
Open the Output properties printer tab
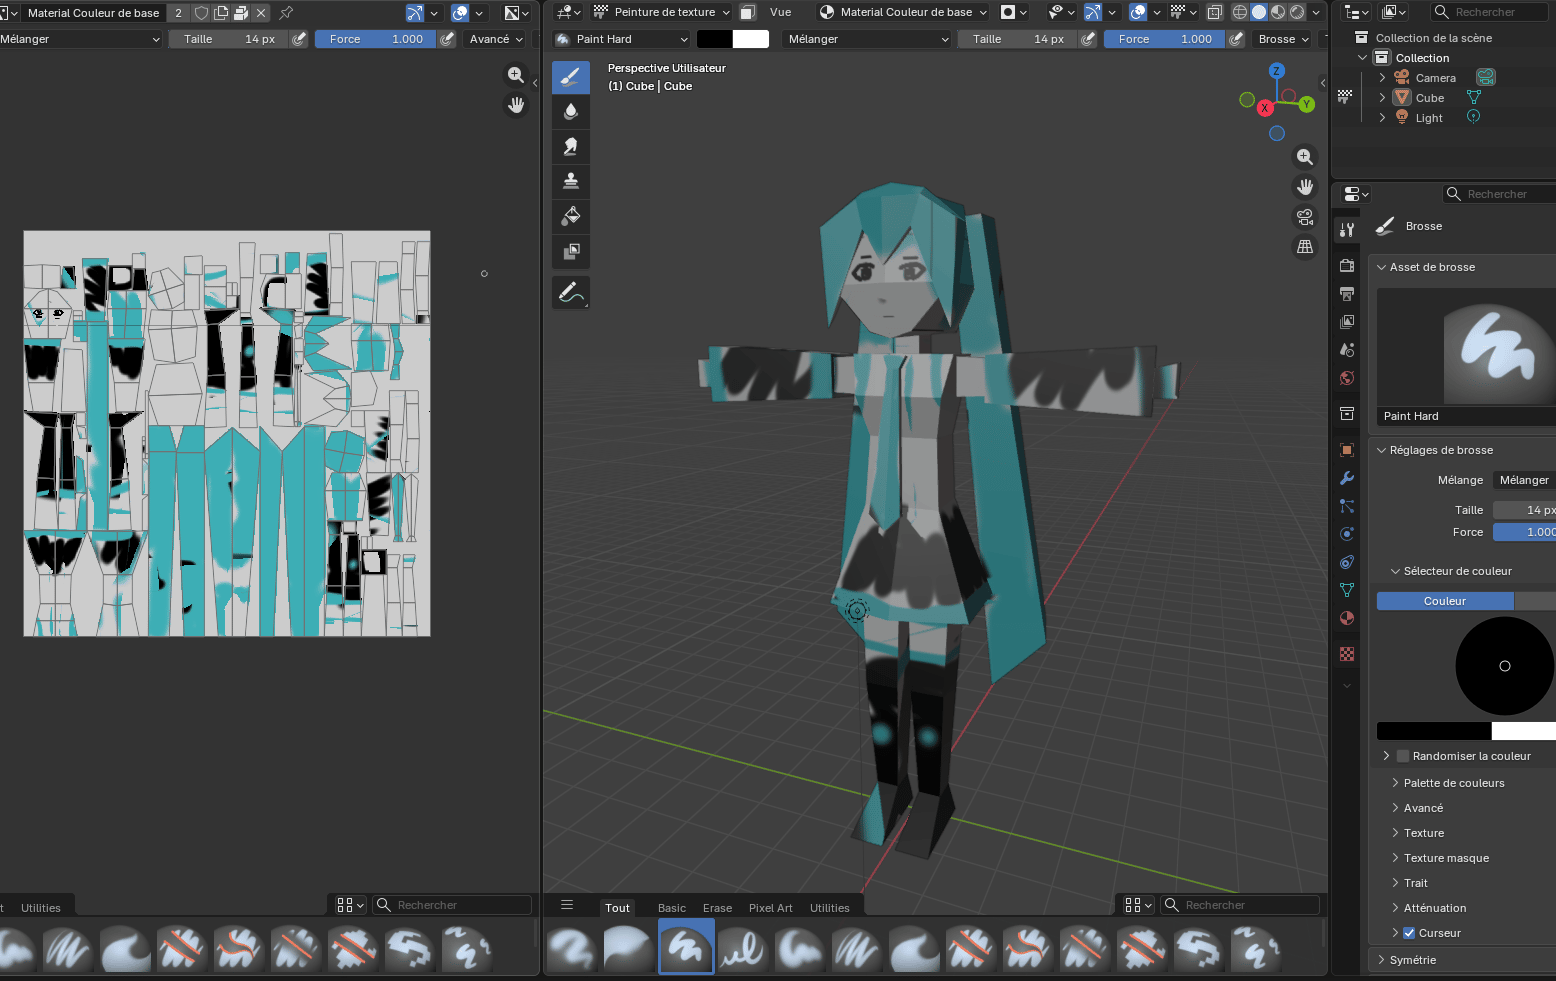pyautogui.click(x=1347, y=294)
